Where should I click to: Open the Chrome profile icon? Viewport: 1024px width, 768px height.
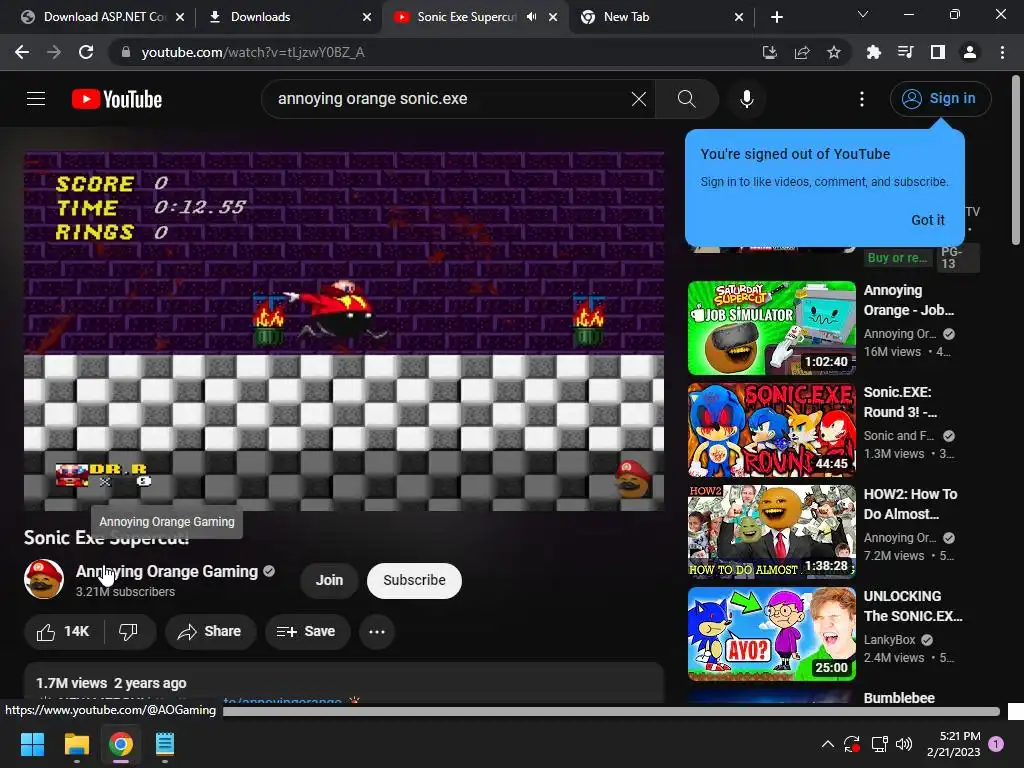click(x=970, y=52)
